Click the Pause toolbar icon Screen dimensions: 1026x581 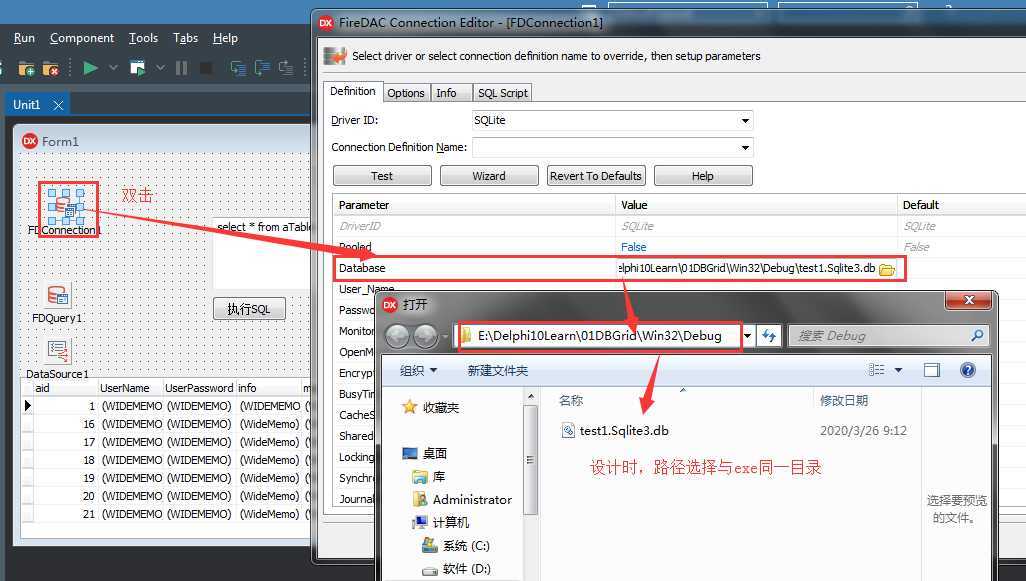click(182, 67)
